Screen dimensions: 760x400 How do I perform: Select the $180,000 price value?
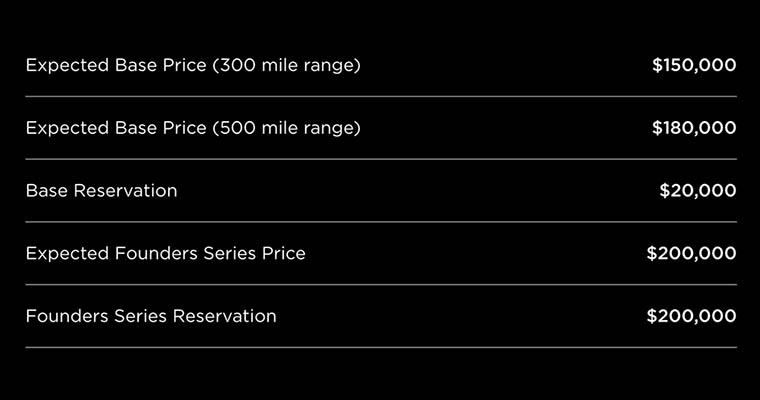[694, 128]
